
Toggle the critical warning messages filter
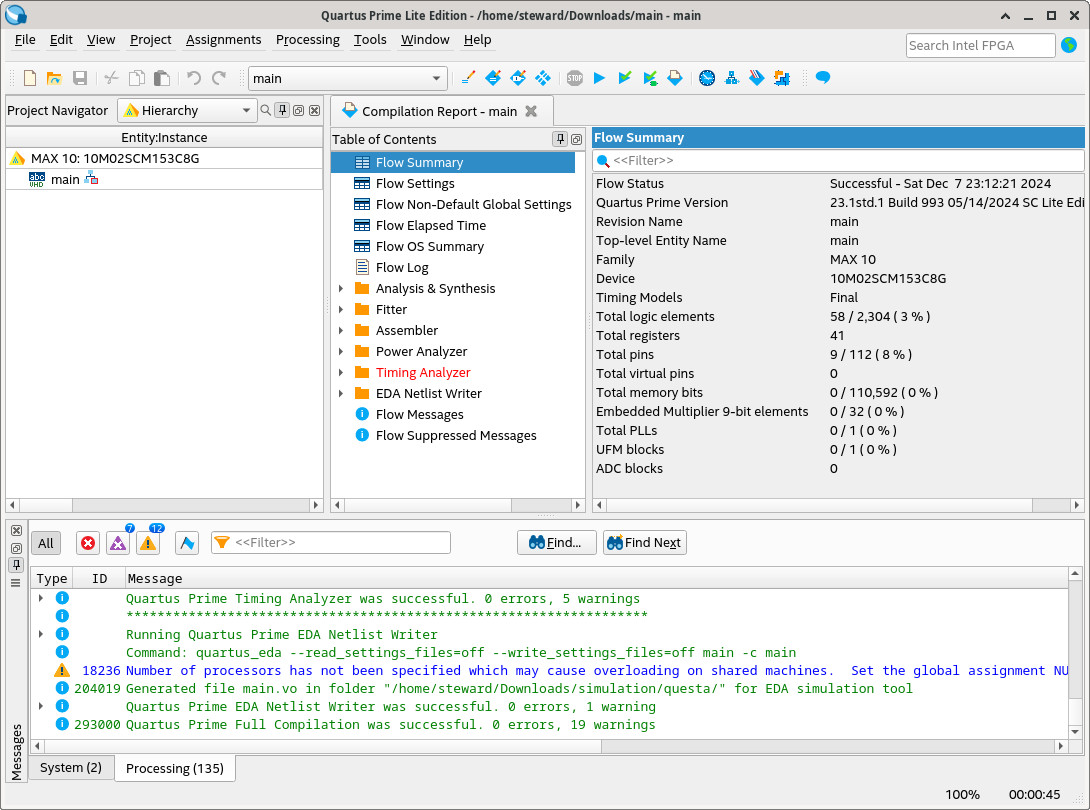tap(118, 543)
